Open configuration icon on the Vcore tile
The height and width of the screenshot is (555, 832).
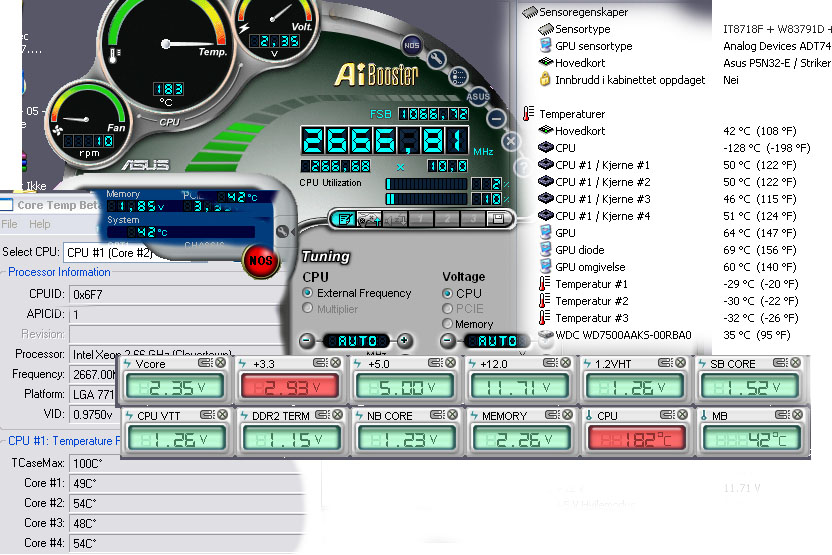(x=205, y=363)
